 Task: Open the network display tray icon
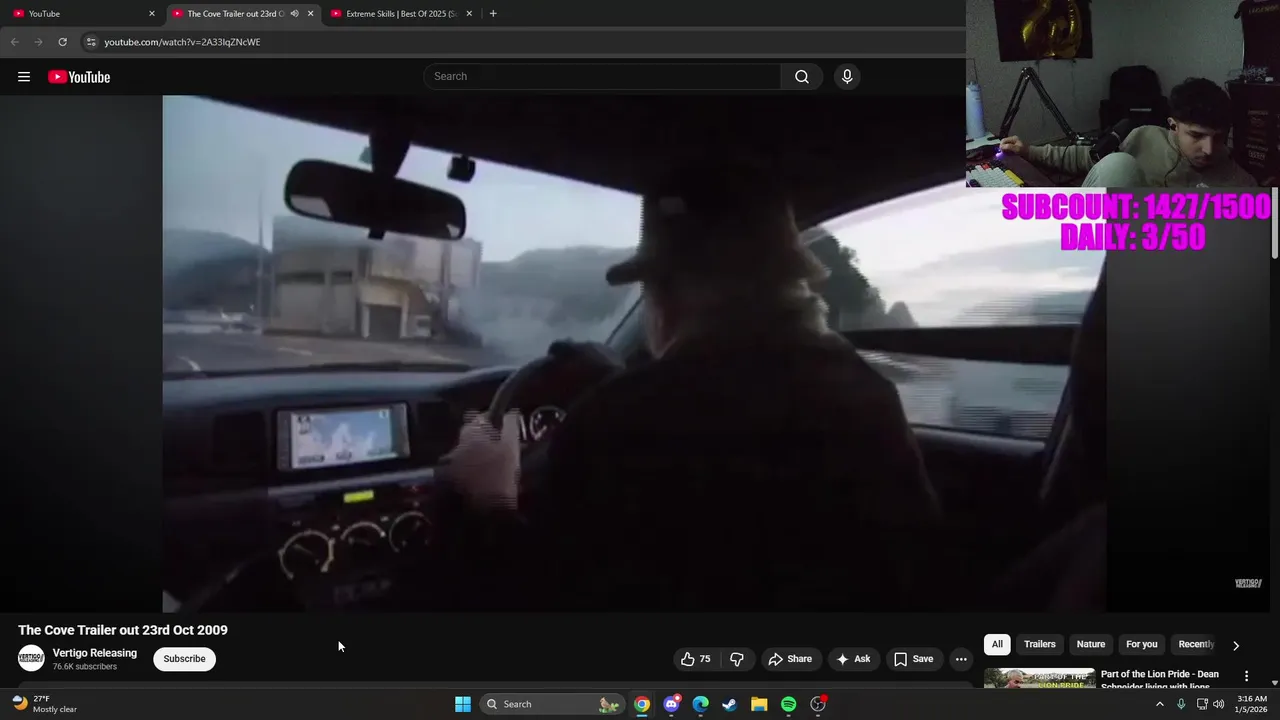click(1202, 704)
